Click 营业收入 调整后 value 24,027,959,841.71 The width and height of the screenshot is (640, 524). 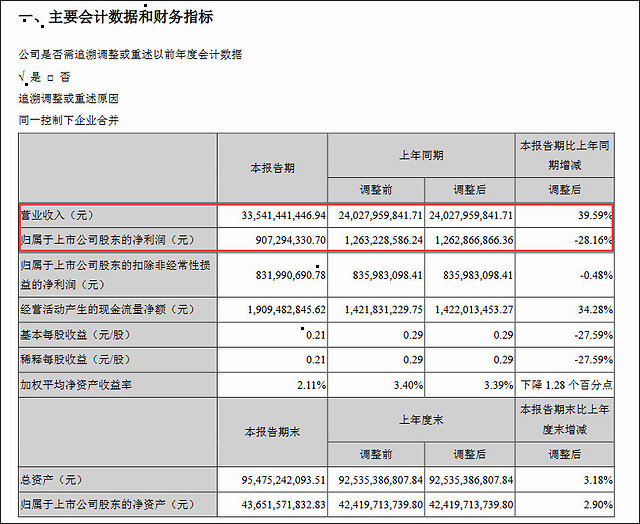pyautogui.click(x=471, y=215)
